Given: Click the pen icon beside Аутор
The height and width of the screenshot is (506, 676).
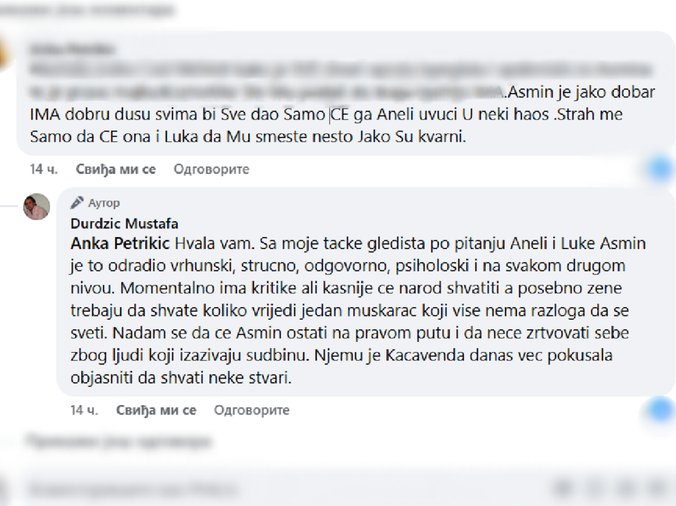Looking at the screenshot, I should tap(76, 202).
